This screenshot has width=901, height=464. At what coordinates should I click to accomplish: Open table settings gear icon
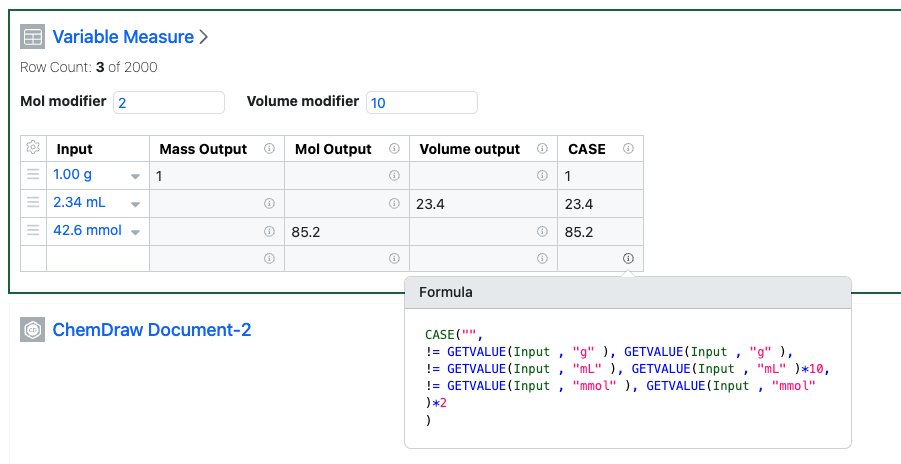(x=33, y=148)
